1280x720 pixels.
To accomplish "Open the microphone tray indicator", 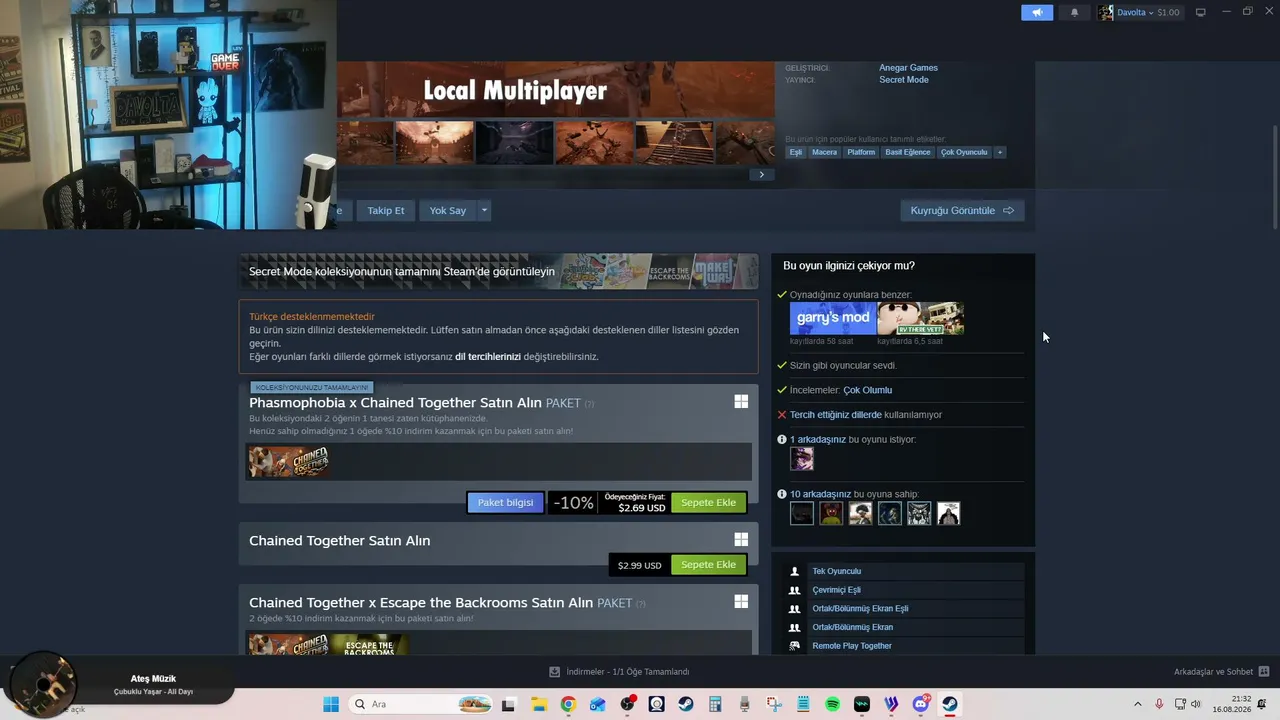I will [x=1159, y=704].
